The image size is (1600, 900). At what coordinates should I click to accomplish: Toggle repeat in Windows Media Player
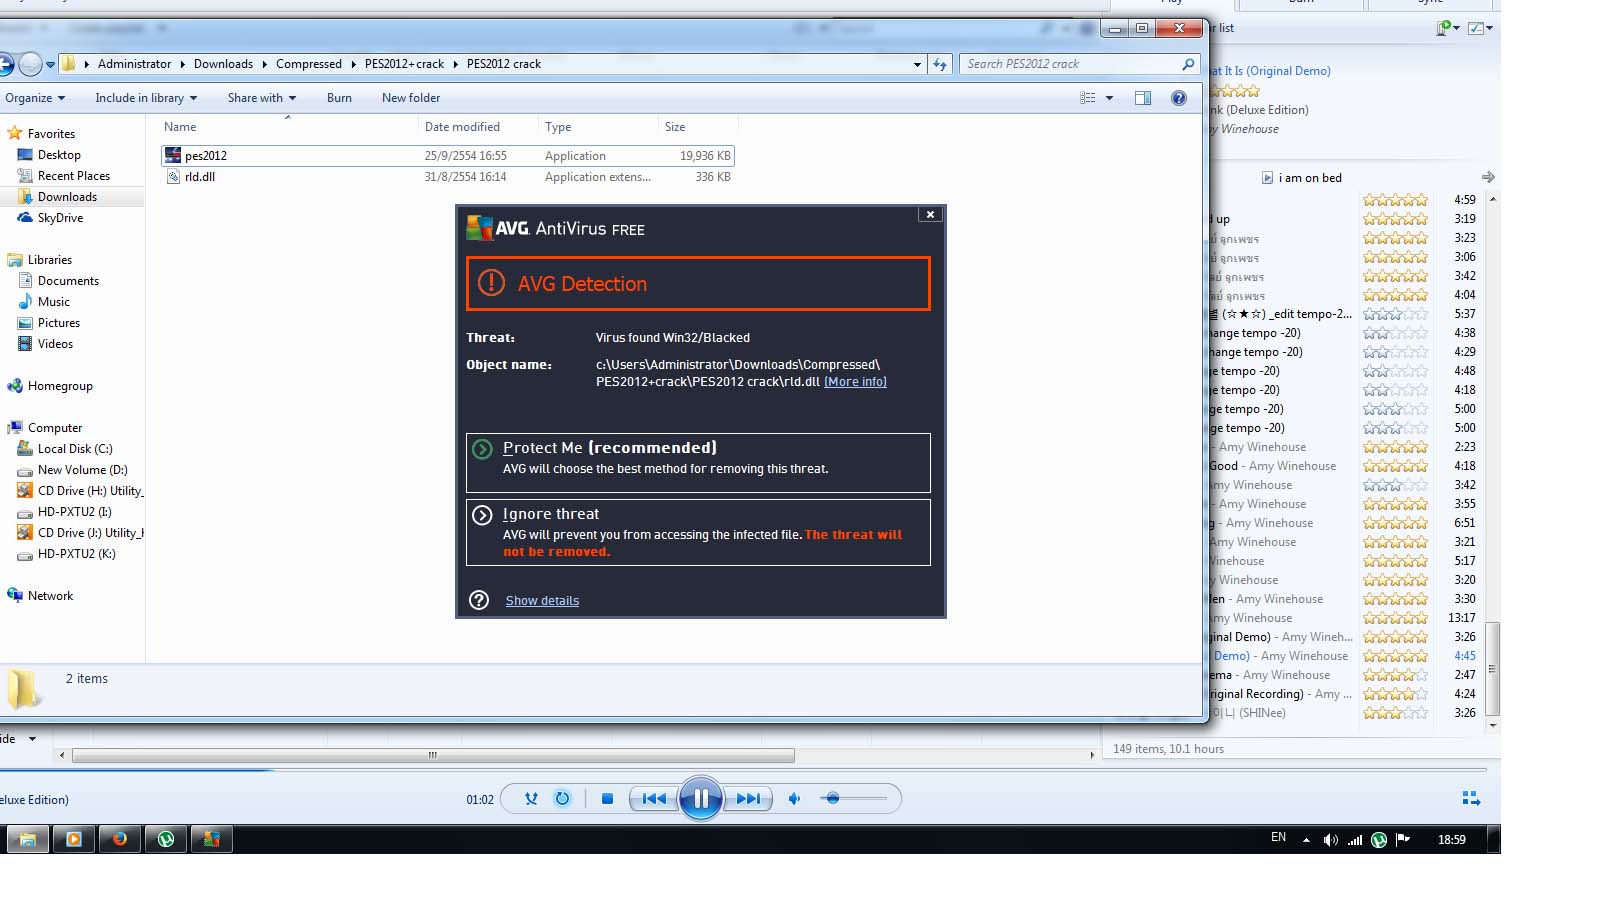[562, 798]
